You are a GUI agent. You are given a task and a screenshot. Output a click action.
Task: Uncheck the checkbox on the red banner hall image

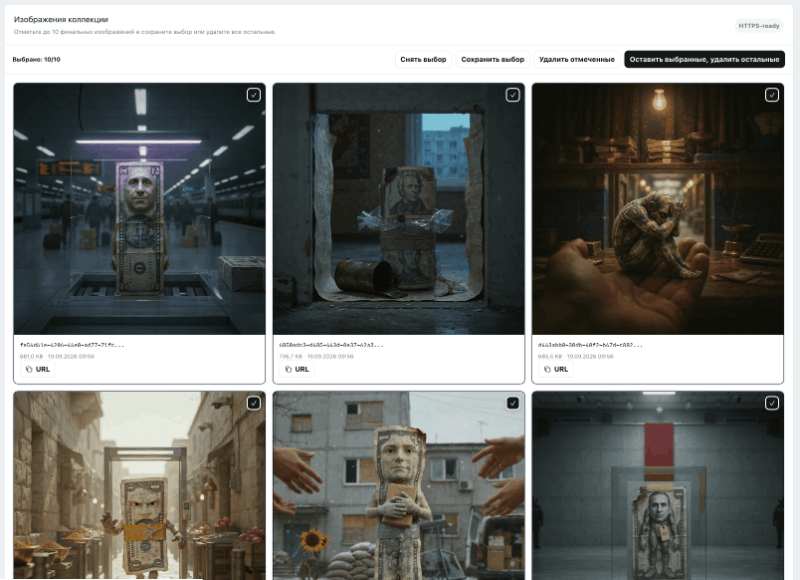click(x=772, y=404)
